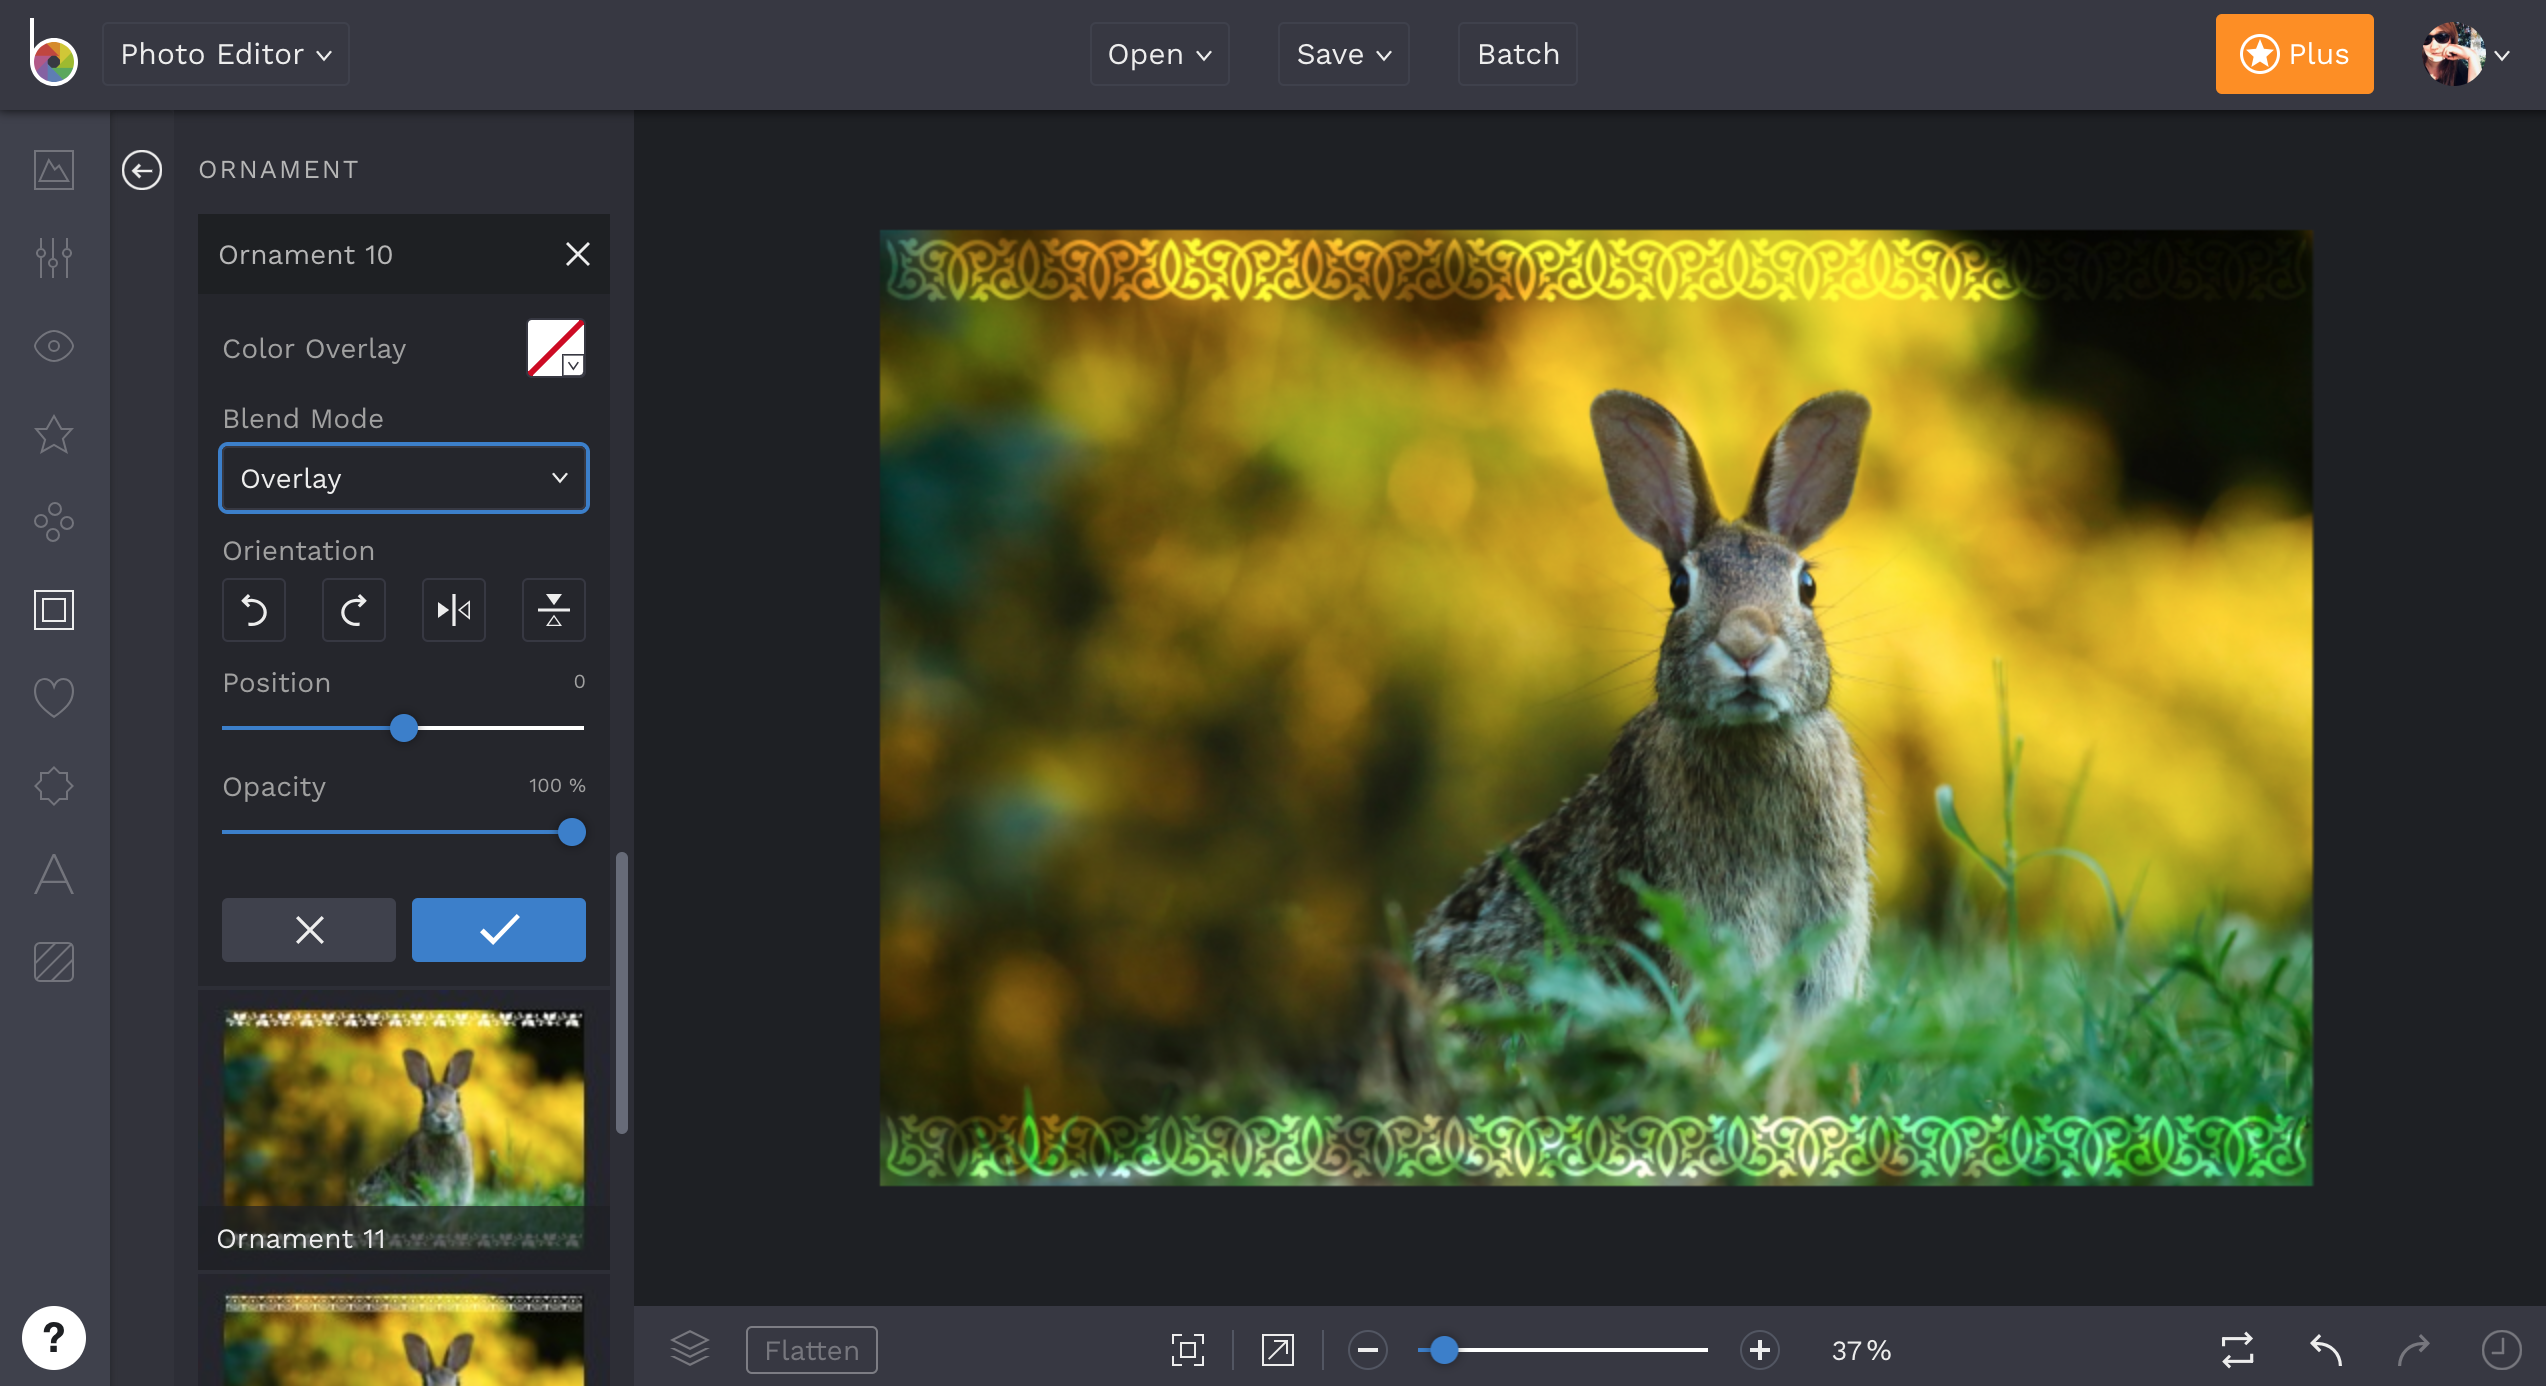Viewport: 2546px width, 1386px height.
Task: Open the Save menu
Action: click(x=1344, y=54)
